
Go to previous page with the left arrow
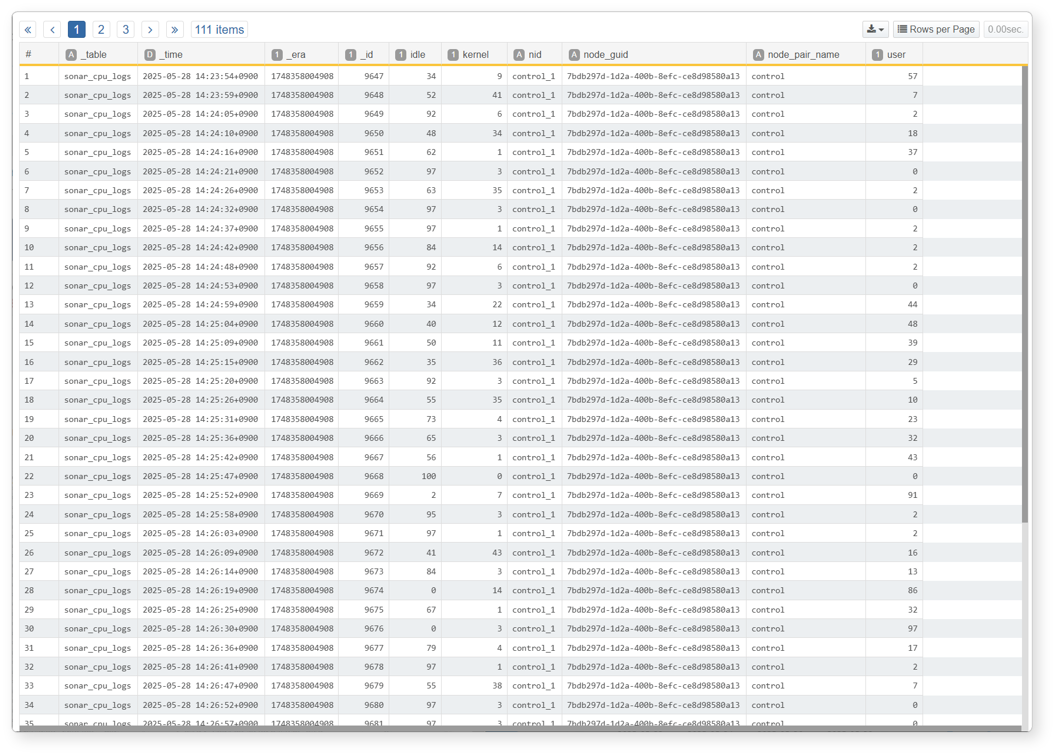(x=52, y=30)
